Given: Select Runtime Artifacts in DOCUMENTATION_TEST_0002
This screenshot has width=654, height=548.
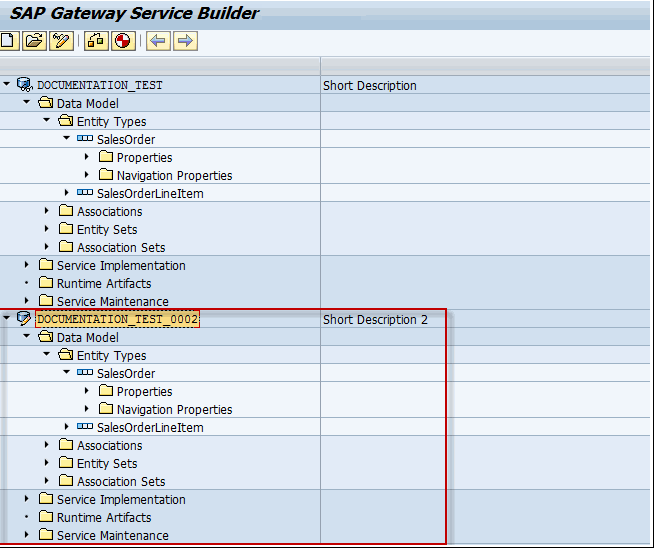Looking at the screenshot, I should [x=104, y=517].
